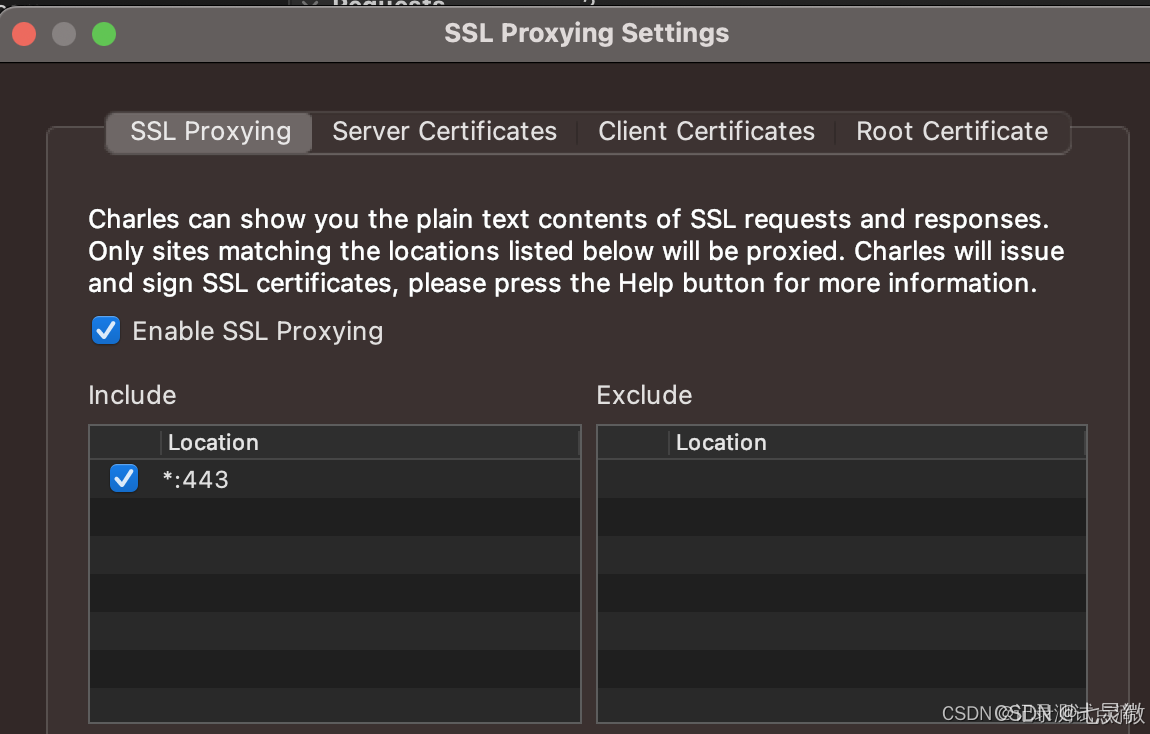The width and height of the screenshot is (1150, 734).
Task: Close the SSL Proxying Settings window
Action: [x=24, y=34]
